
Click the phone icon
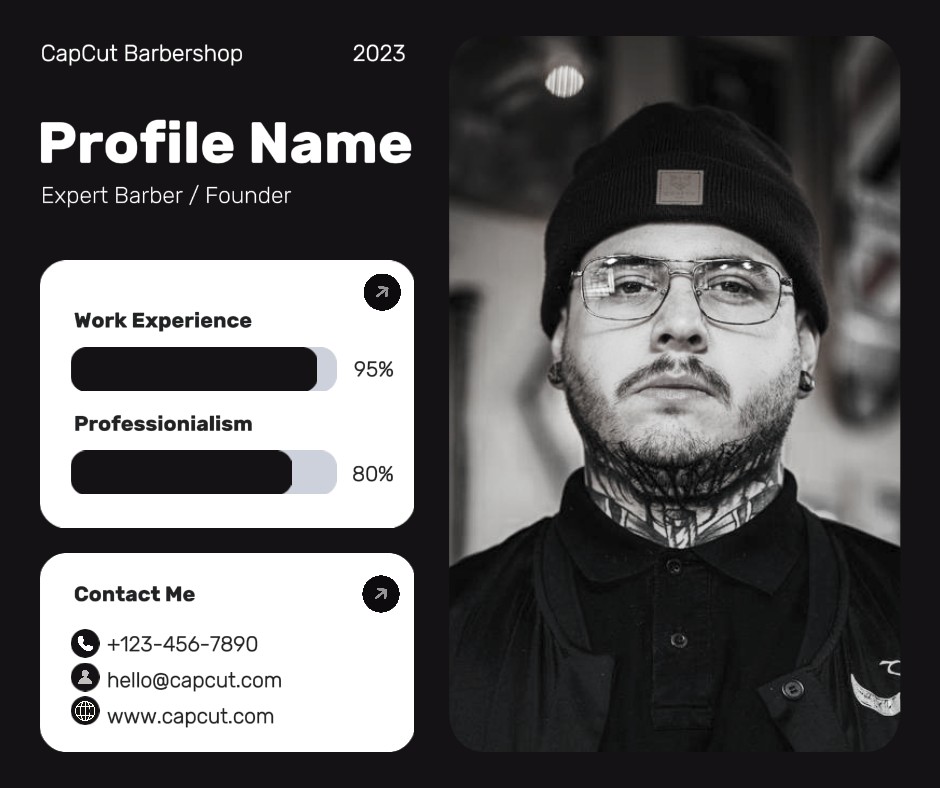click(x=85, y=643)
